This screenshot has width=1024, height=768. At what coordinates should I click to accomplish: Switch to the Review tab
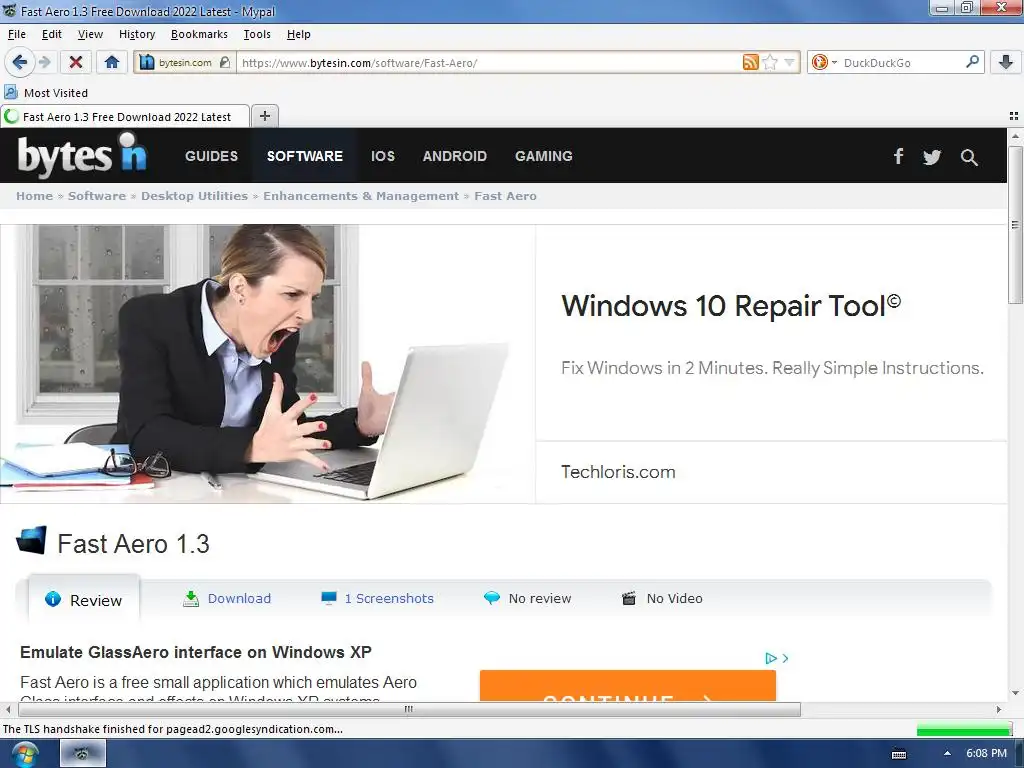(84, 600)
